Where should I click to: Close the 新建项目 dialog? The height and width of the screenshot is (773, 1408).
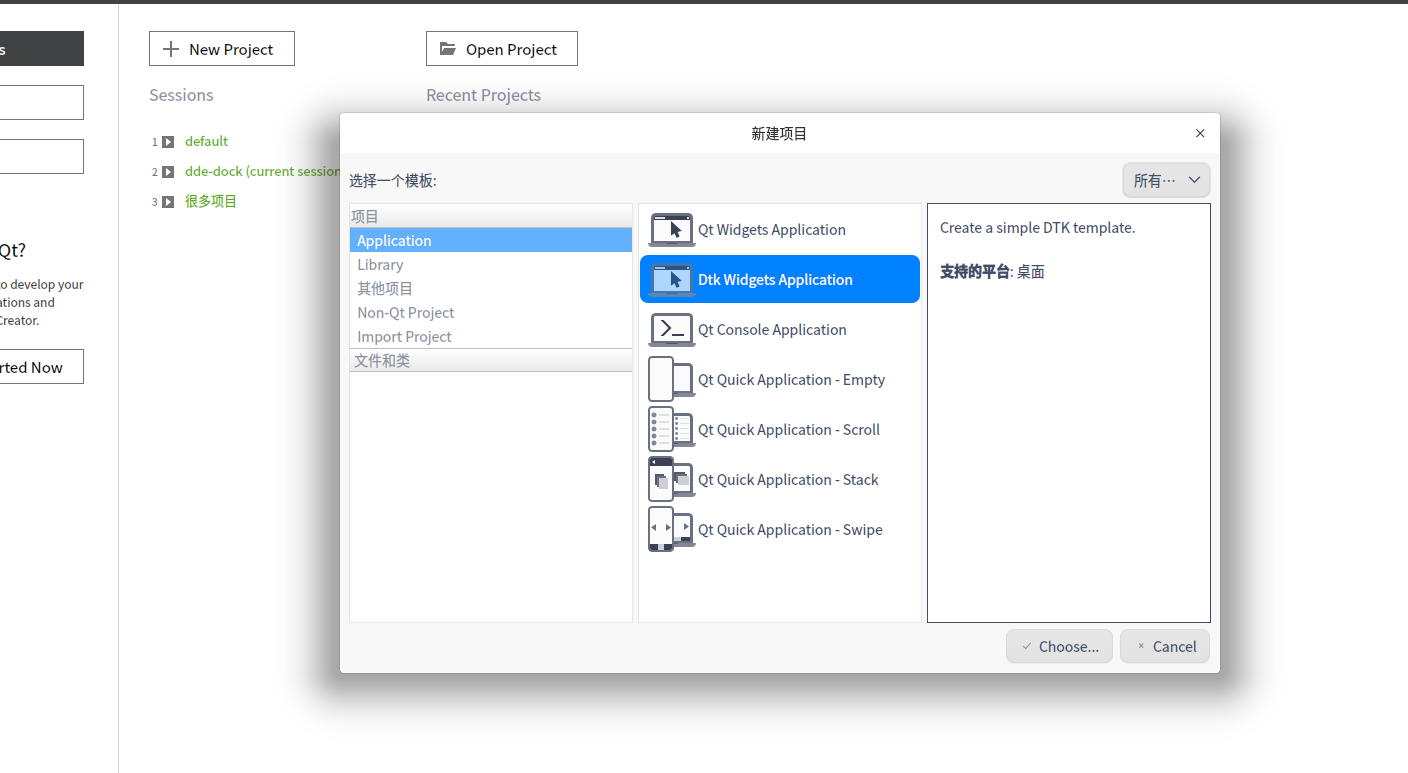tap(1200, 133)
